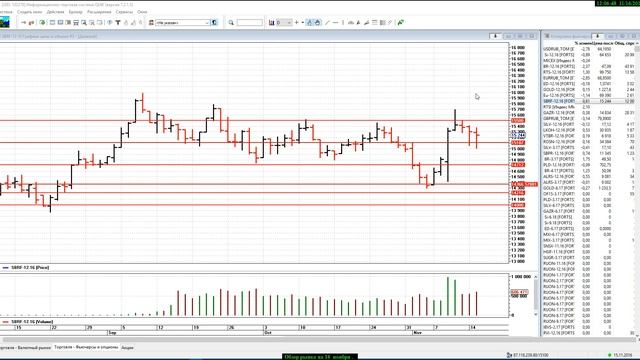Select the RTS-12.16 [FORTS] row
This screenshot has height=360, width=640.
(x=589, y=72)
